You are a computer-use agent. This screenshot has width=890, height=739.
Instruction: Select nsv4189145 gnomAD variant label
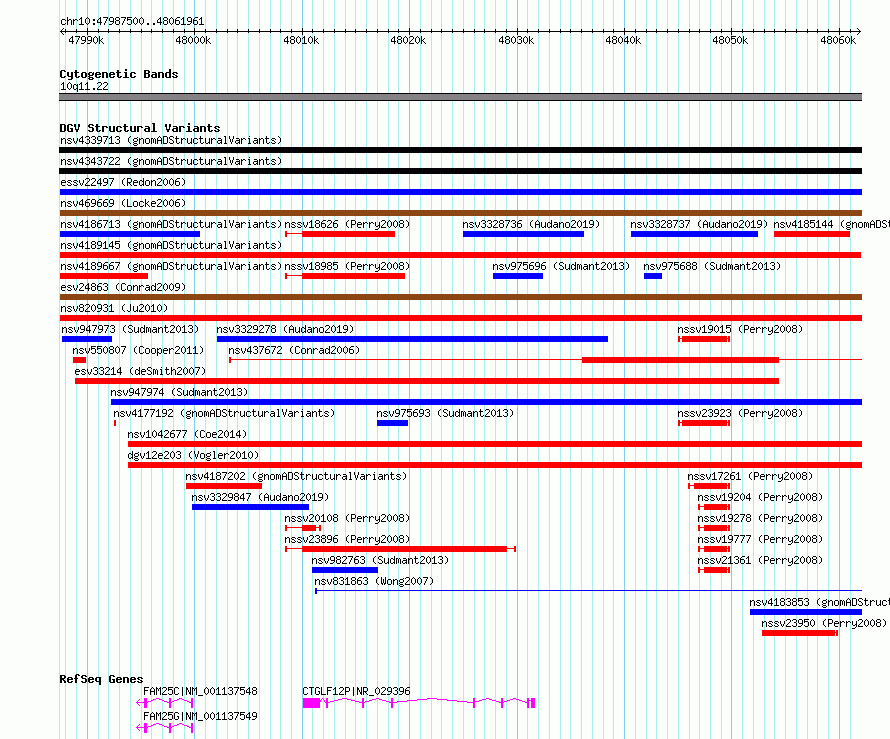point(171,245)
